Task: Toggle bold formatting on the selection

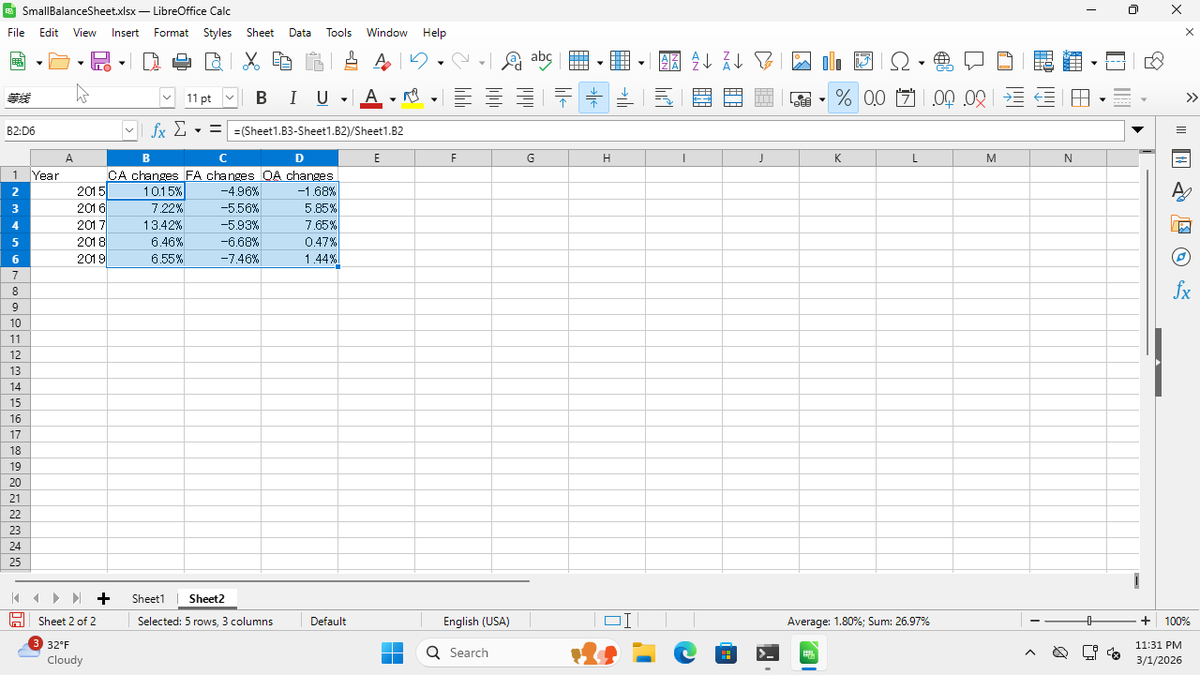Action: [x=261, y=98]
